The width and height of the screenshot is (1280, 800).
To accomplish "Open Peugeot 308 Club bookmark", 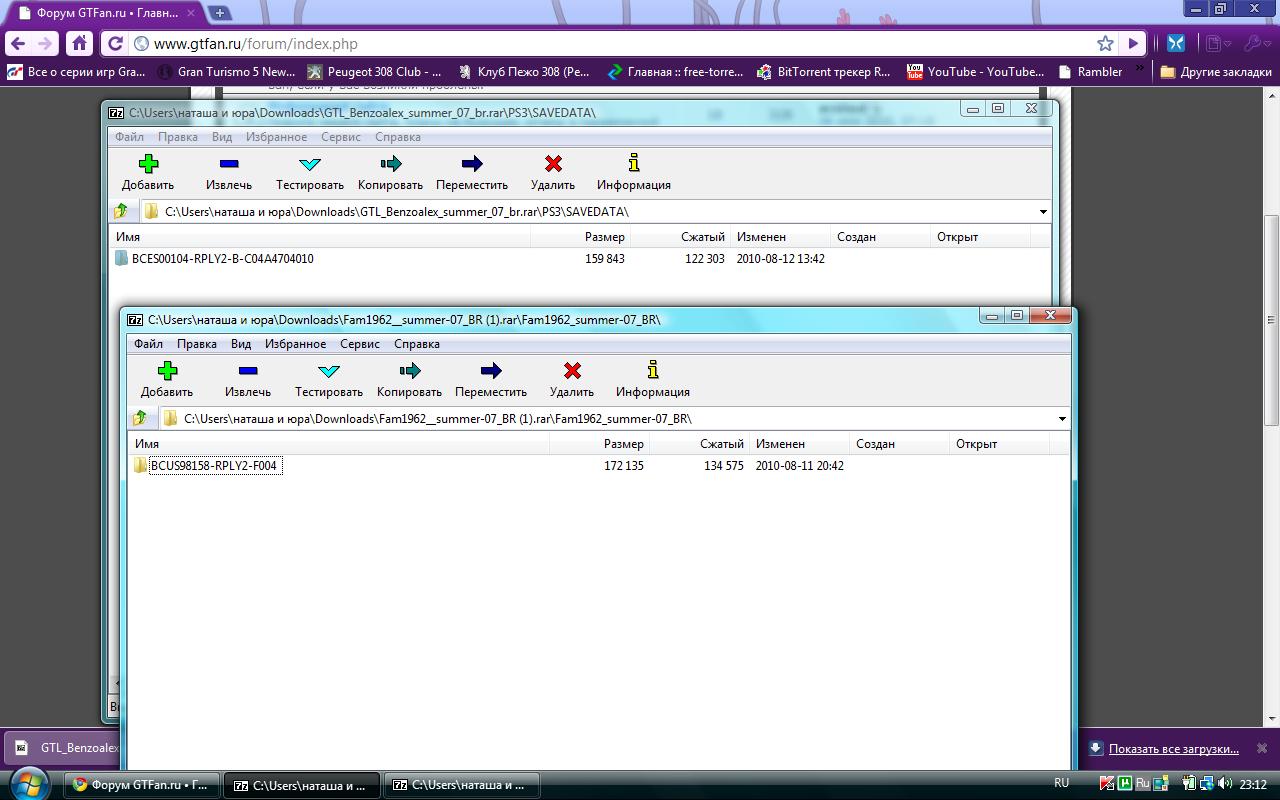I will pyautogui.click(x=375, y=71).
